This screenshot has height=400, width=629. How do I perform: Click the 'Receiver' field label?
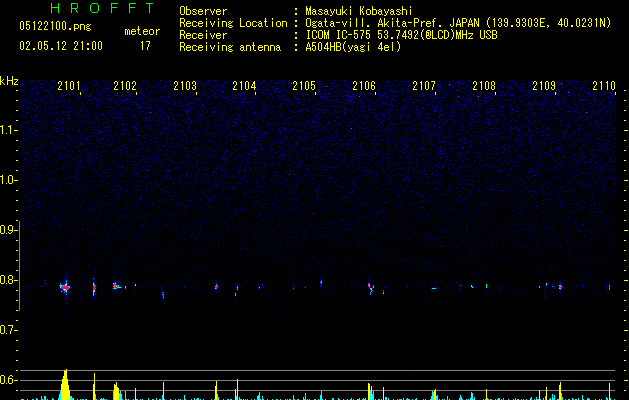click(x=203, y=35)
